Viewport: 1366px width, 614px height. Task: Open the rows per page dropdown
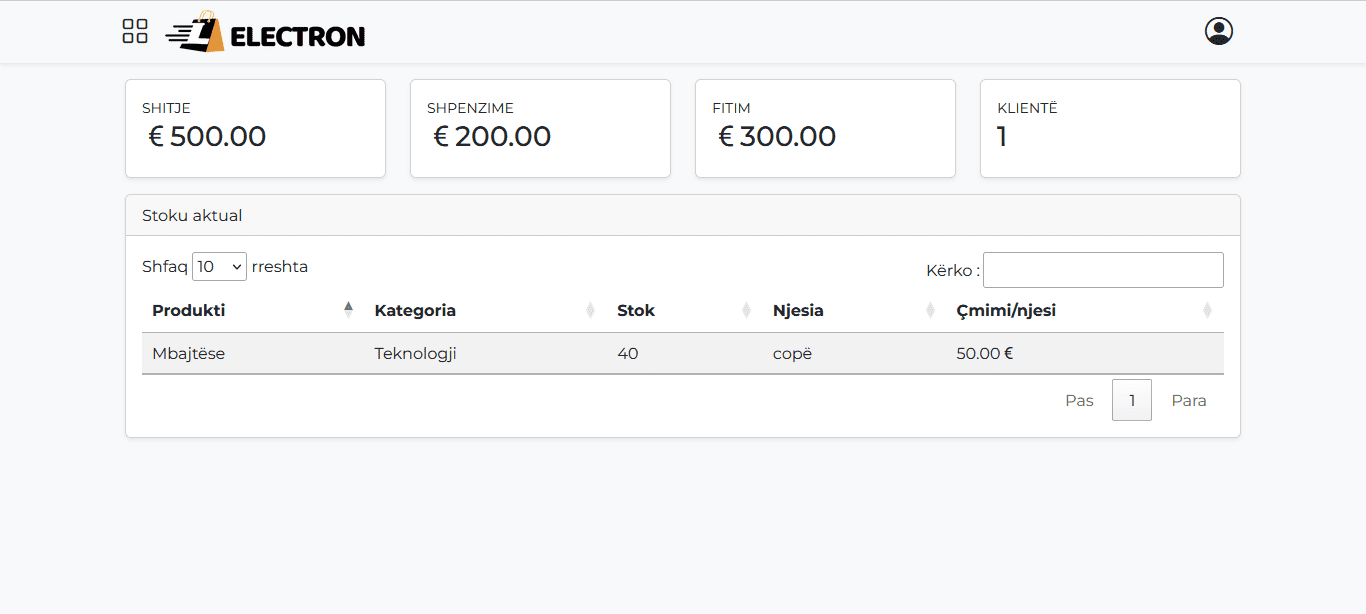click(x=219, y=267)
